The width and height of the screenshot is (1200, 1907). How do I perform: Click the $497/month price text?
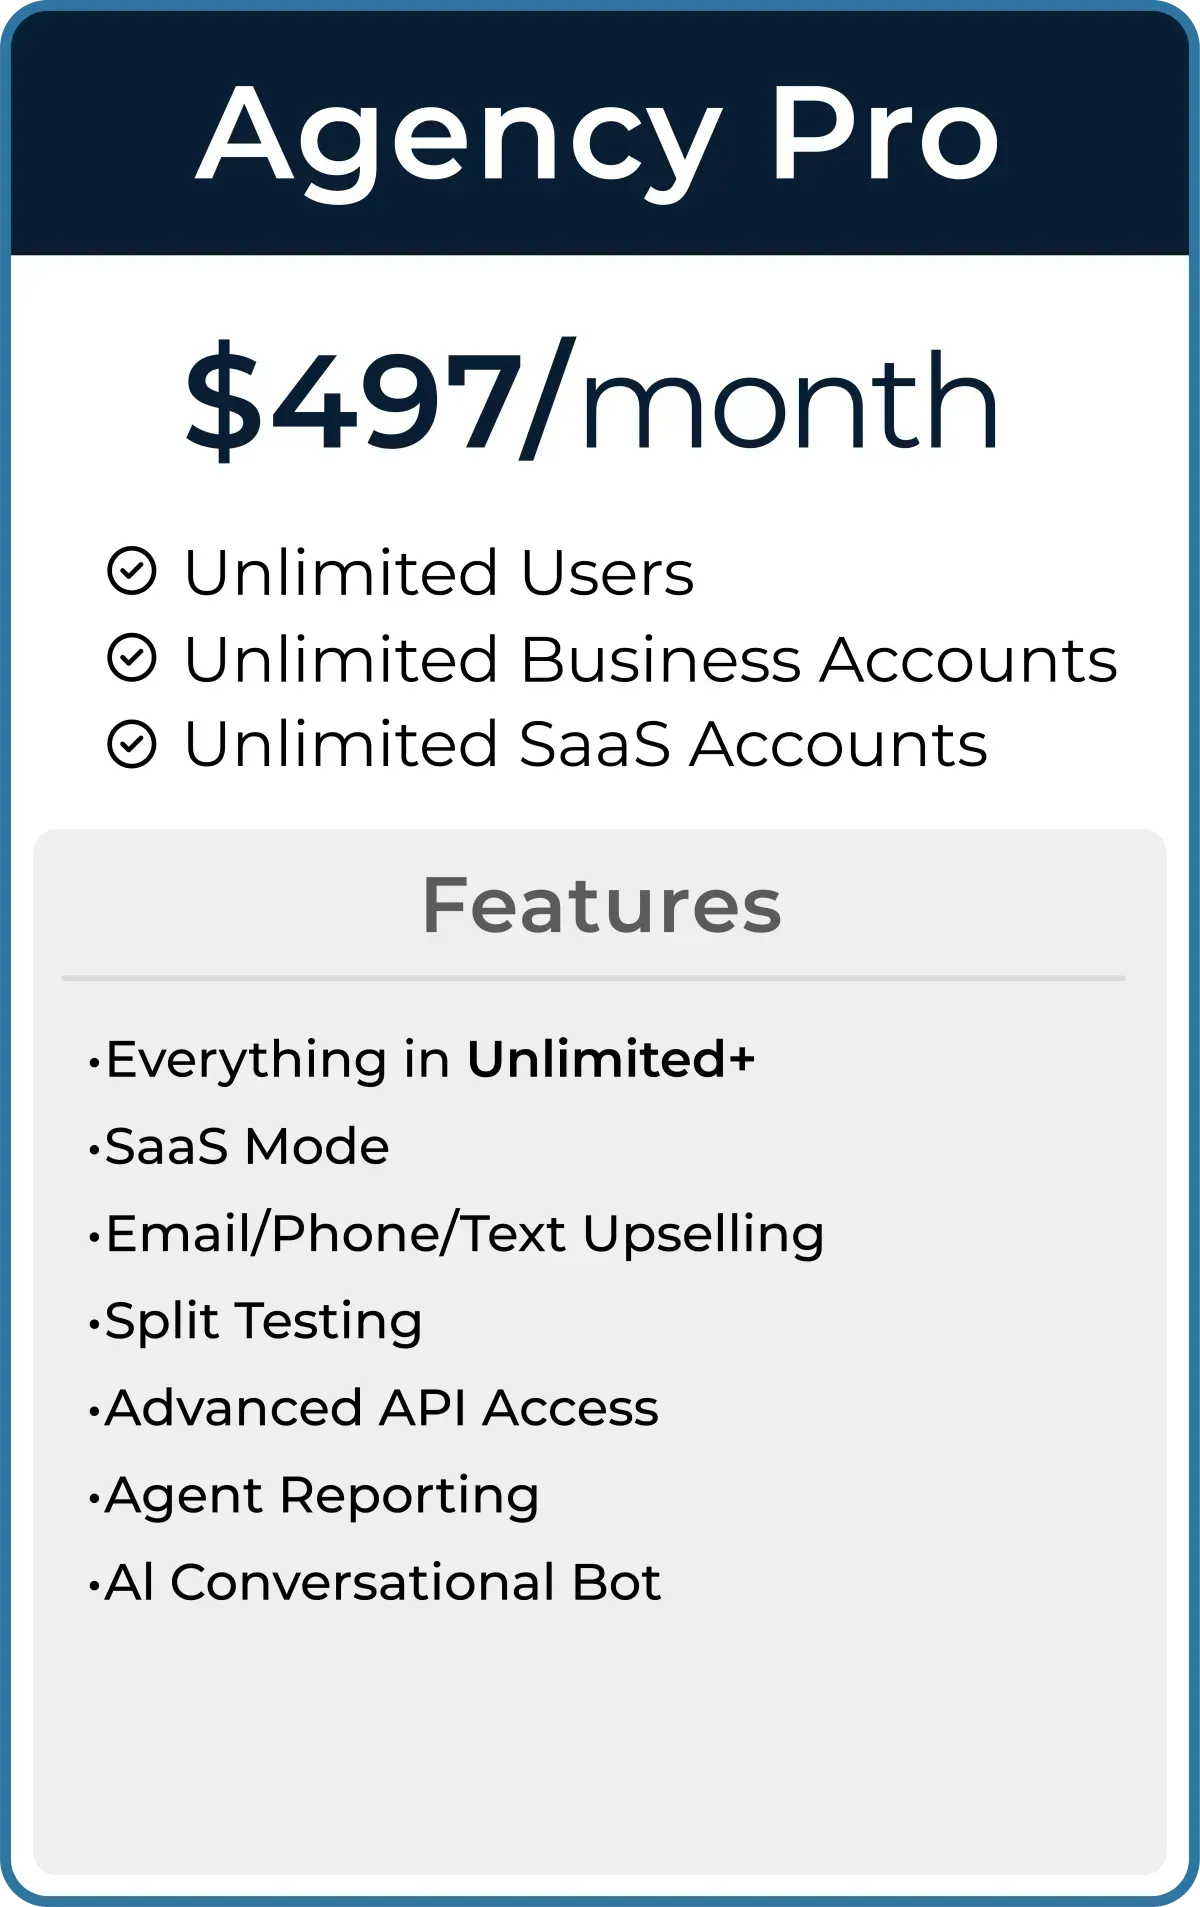592,400
